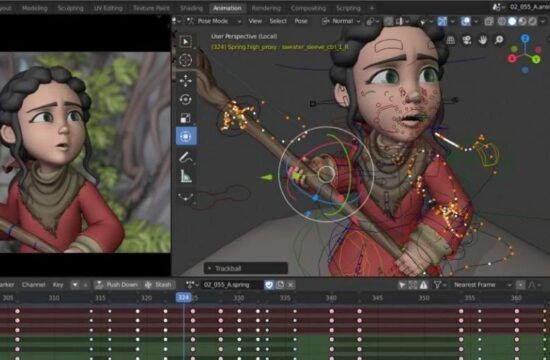Open the dope sheet Key menu
The image size is (550, 360).
(x=58, y=285)
